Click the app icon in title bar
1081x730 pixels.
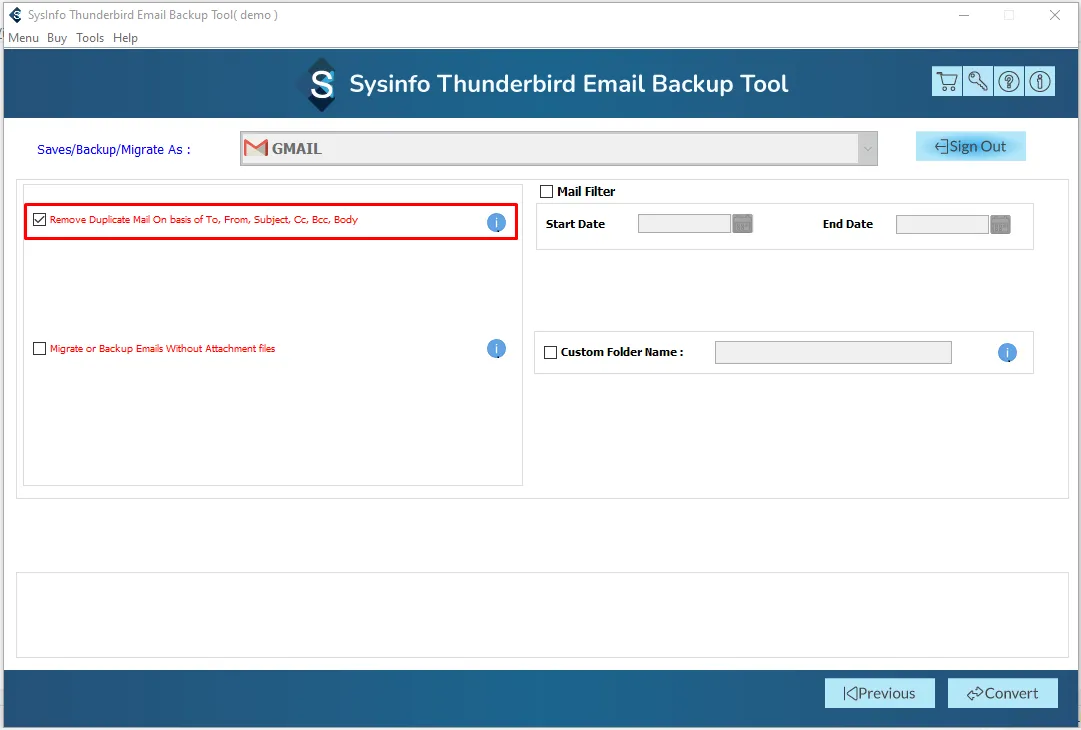click(x=15, y=14)
